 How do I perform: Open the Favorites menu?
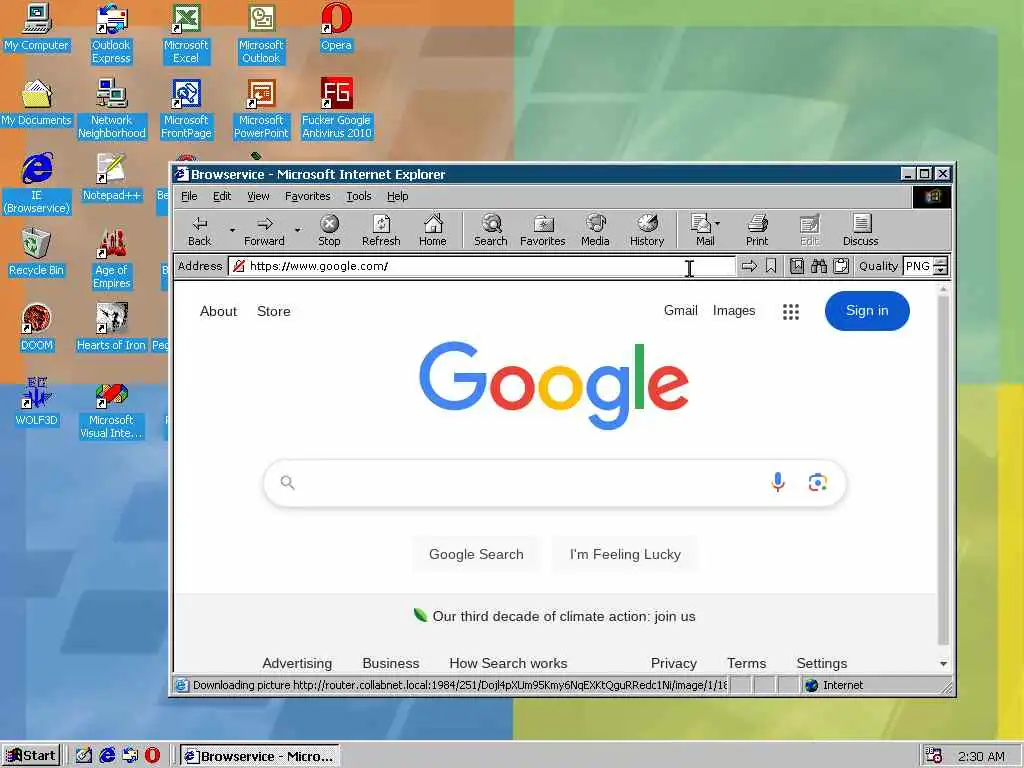pyautogui.click(x=308, y=196)
